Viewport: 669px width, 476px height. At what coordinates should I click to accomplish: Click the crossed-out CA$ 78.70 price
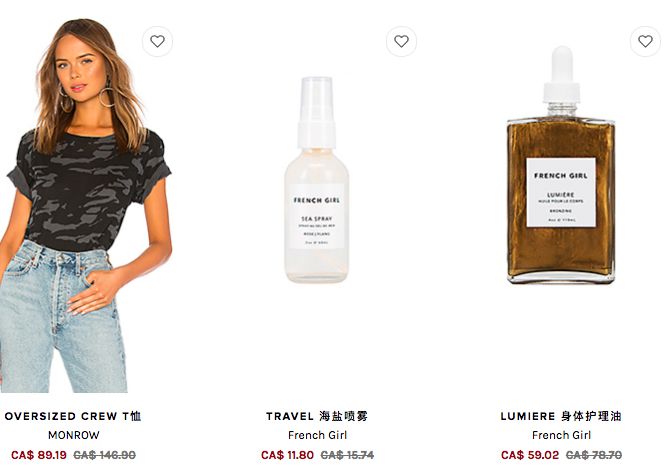pyautogui.click(x=594, y=455)
